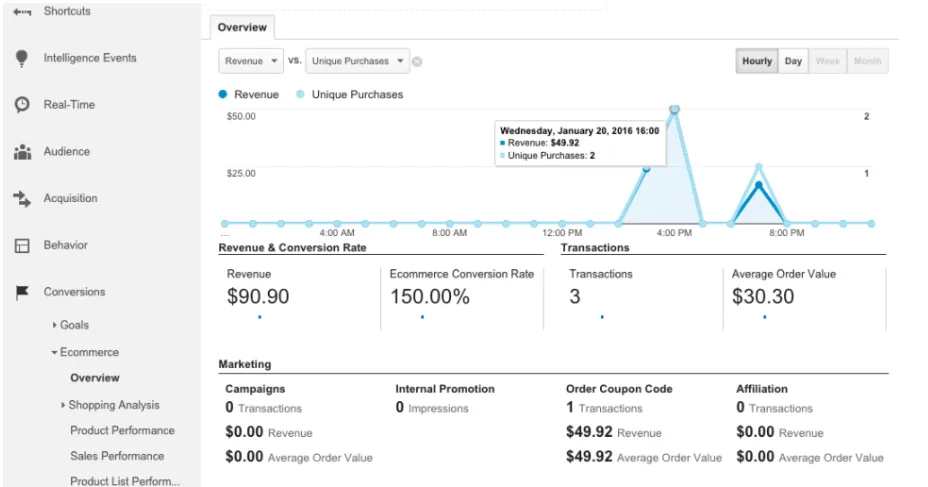Click Affiliation $0.00 Average Order Value
The height and width of the screenshot is (487, 928).
tap(810, 457)
